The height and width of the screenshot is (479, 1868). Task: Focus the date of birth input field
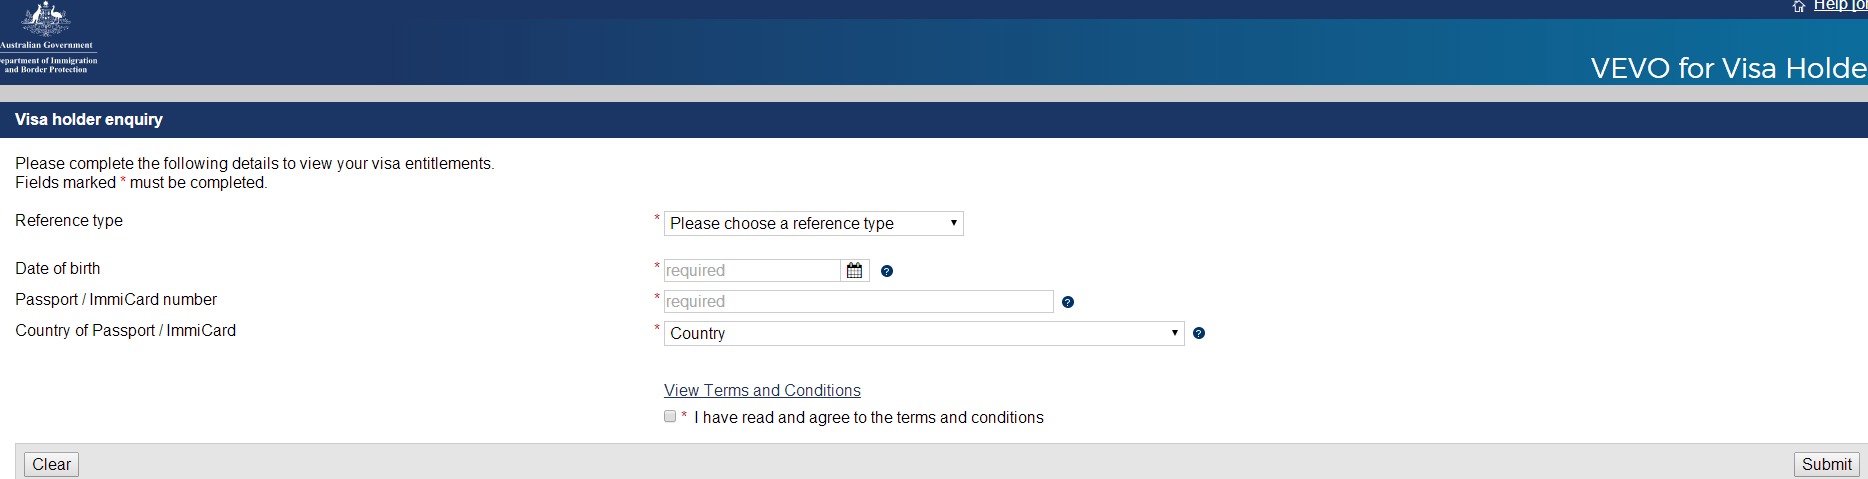[x=752, y=271]
